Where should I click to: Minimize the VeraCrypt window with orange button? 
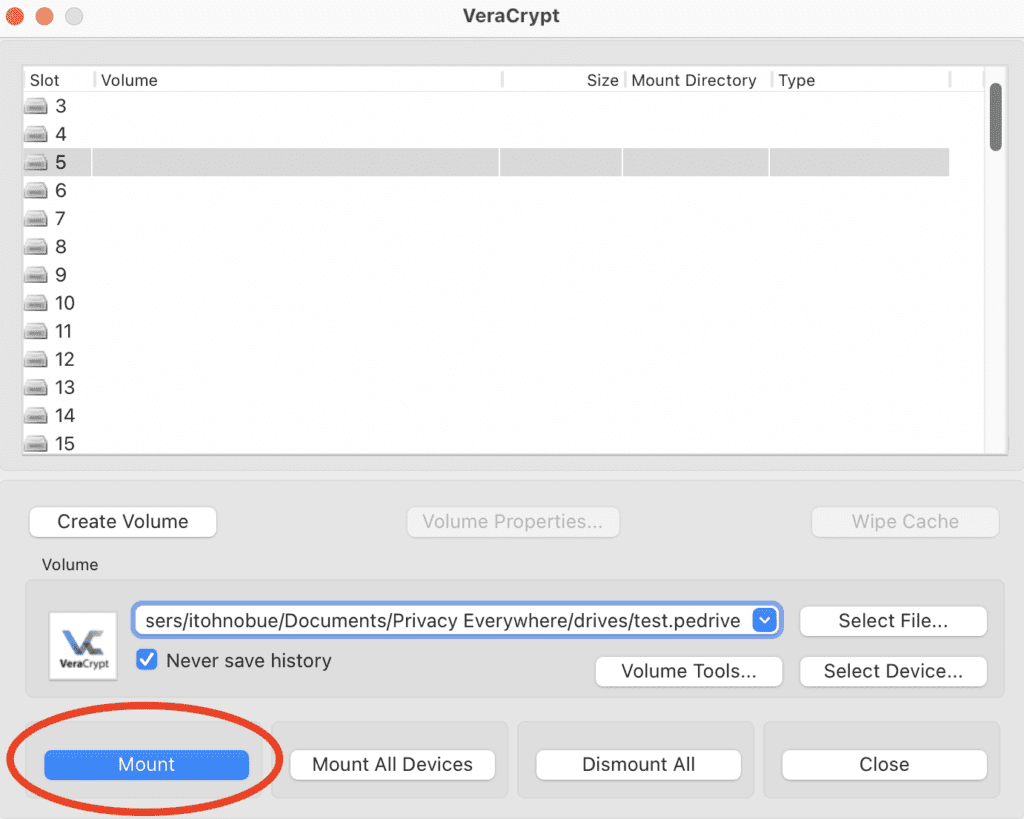click(44, 16)
